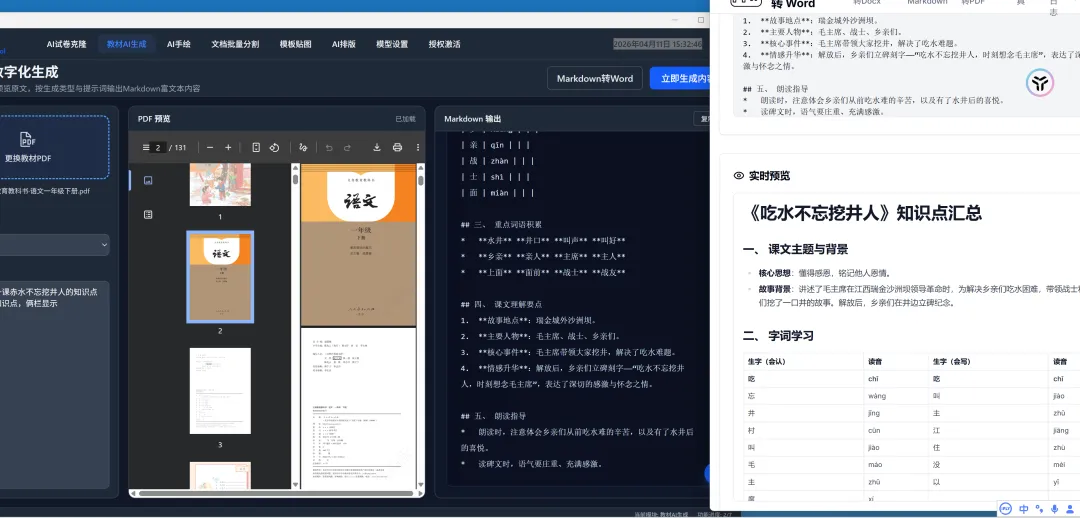Click the microphone icon in IME toolbar

coord(1054,509)
